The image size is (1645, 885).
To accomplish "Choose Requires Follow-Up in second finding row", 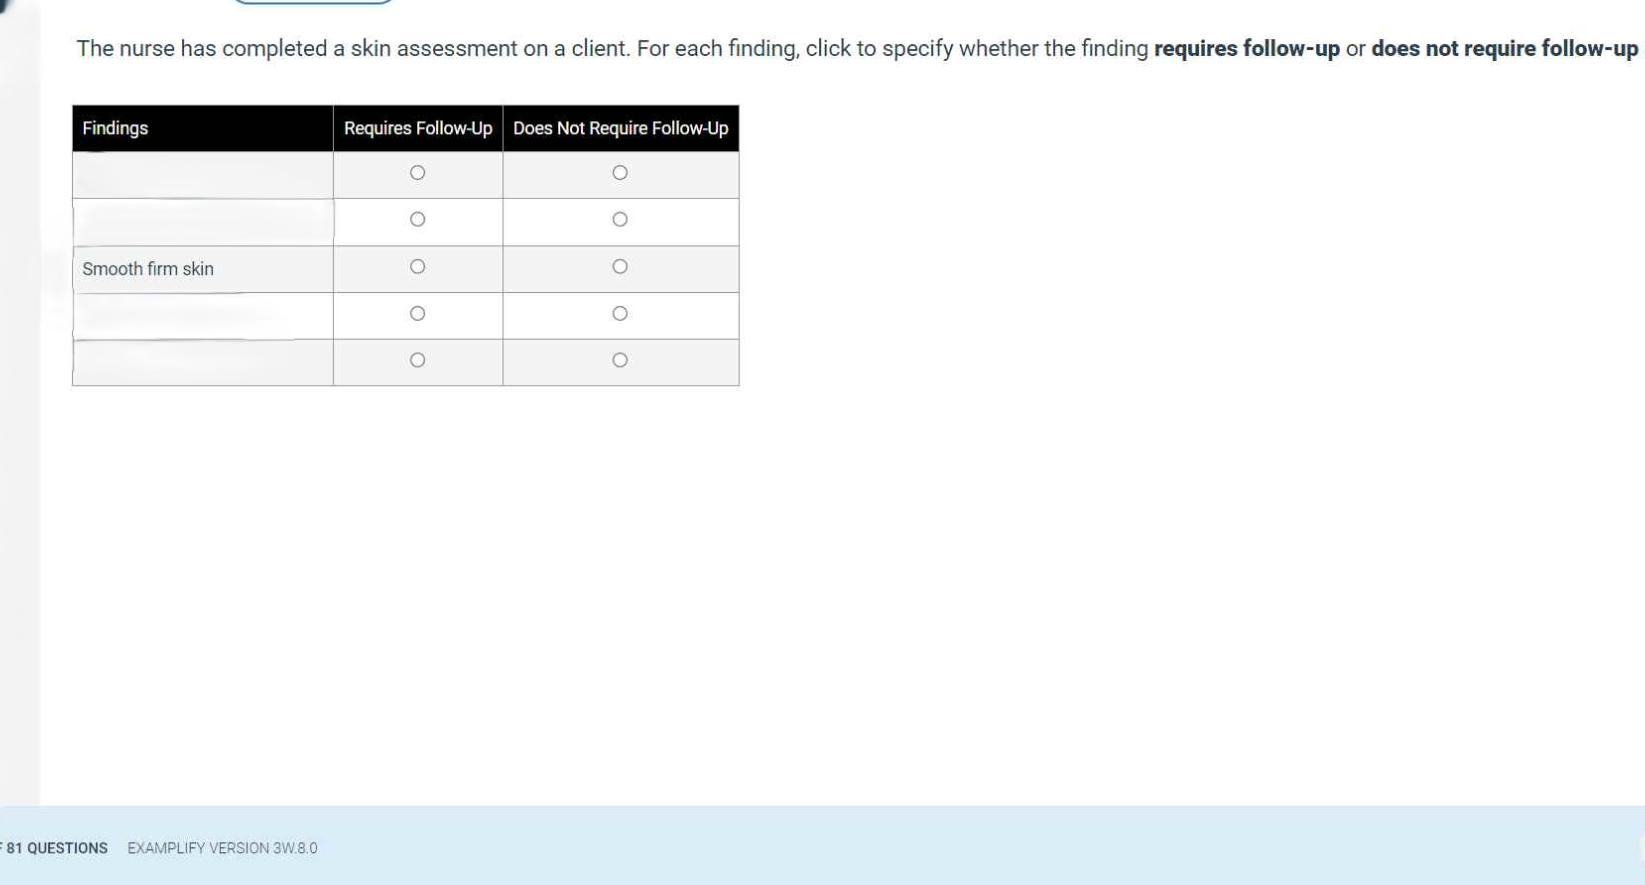I will point(417,220).
